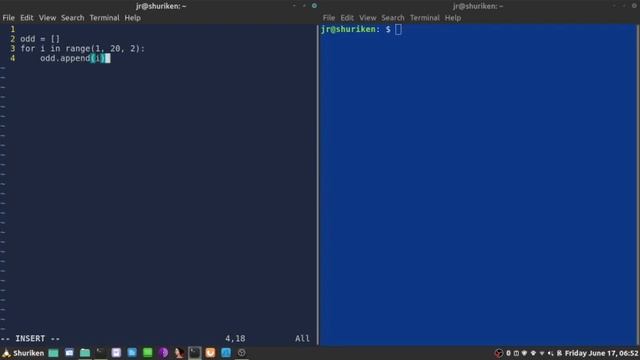This screenshot has height=360, width=640.
Task: Click the 'odd = []' line in vim
Action: pyautogui.click(x=40, y=39)
